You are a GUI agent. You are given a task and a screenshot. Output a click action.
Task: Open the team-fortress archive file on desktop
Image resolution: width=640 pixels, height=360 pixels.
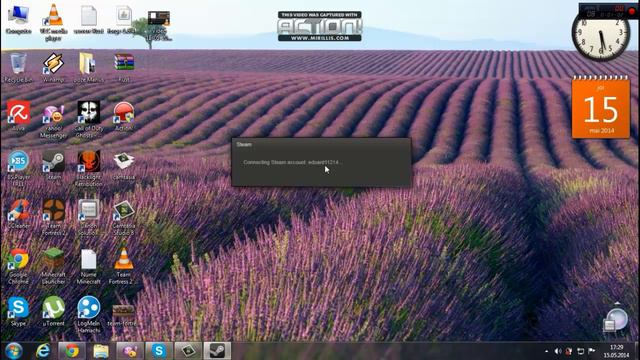click(x=124, y=315)
